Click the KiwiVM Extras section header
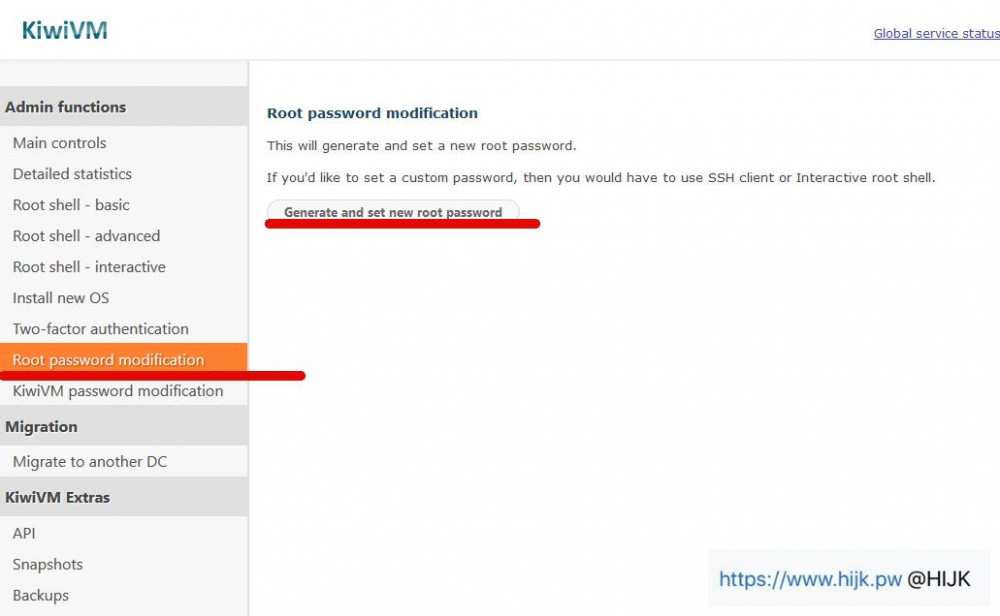 coord(58,497)
